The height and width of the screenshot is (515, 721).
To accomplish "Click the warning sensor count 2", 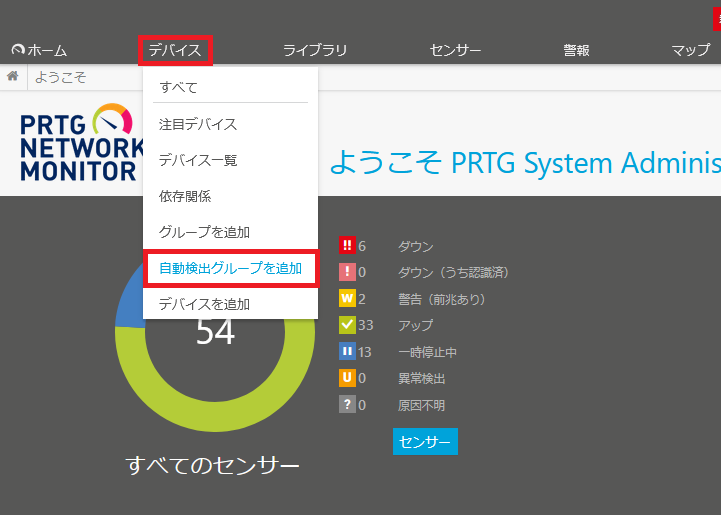I will coord(362,299).
